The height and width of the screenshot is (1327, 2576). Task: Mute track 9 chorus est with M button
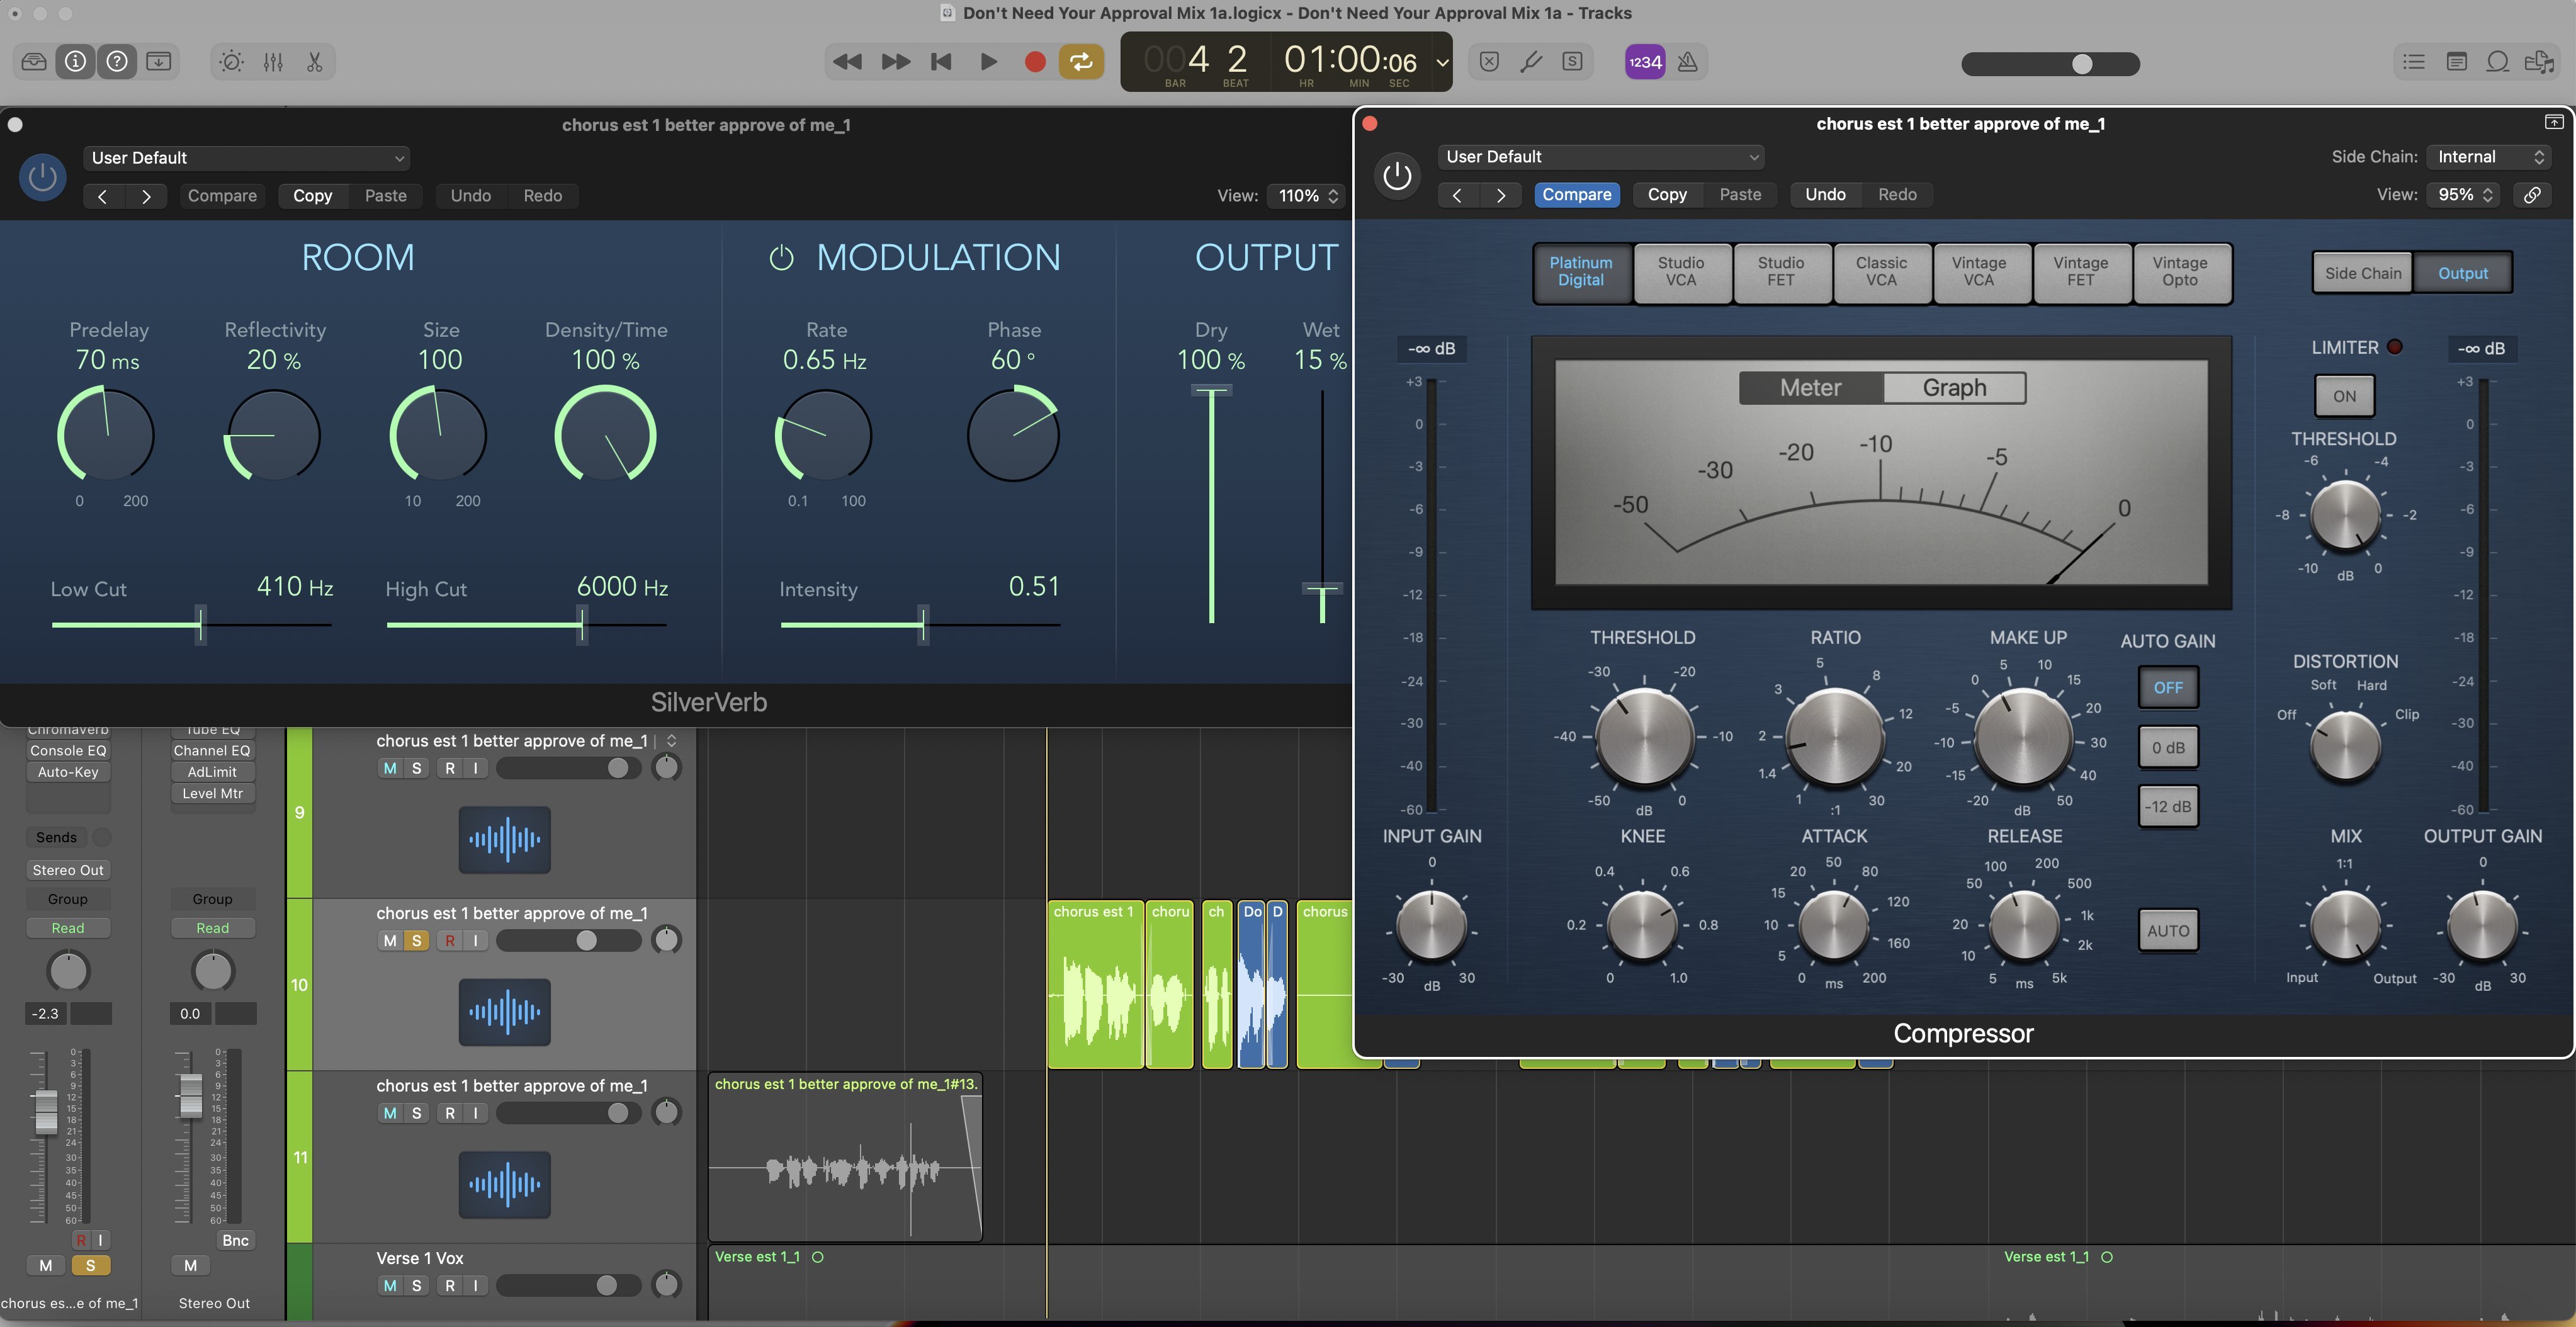pos(390,768)
